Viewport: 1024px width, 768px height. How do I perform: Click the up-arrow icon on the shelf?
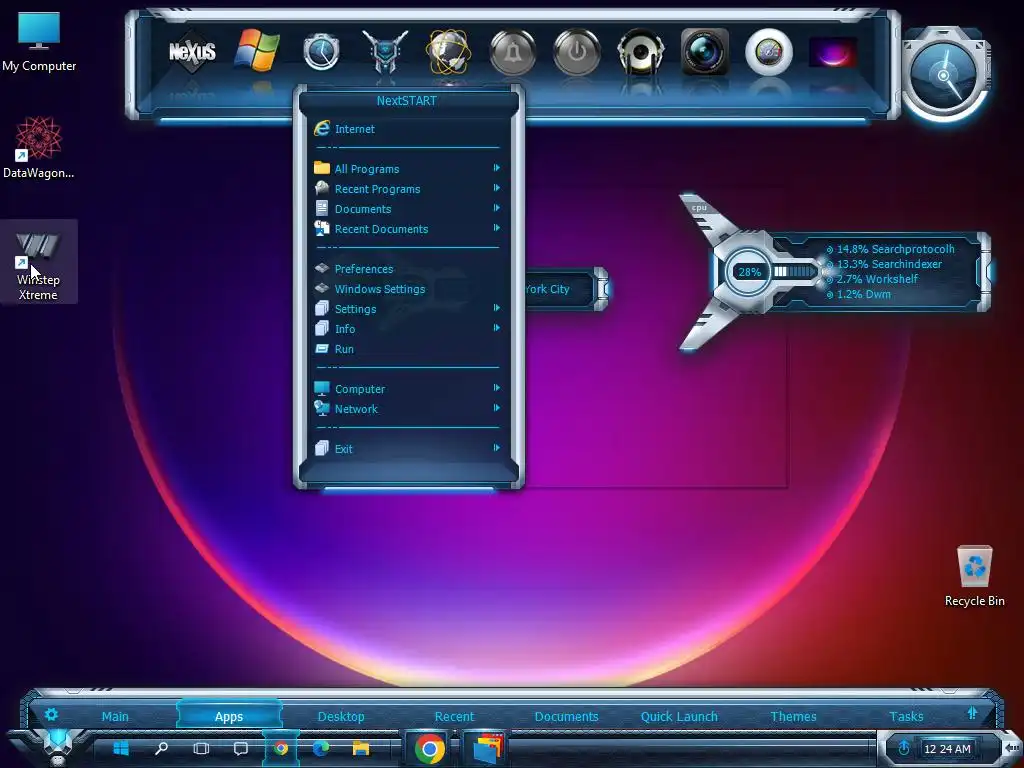[x=972, y=712]
